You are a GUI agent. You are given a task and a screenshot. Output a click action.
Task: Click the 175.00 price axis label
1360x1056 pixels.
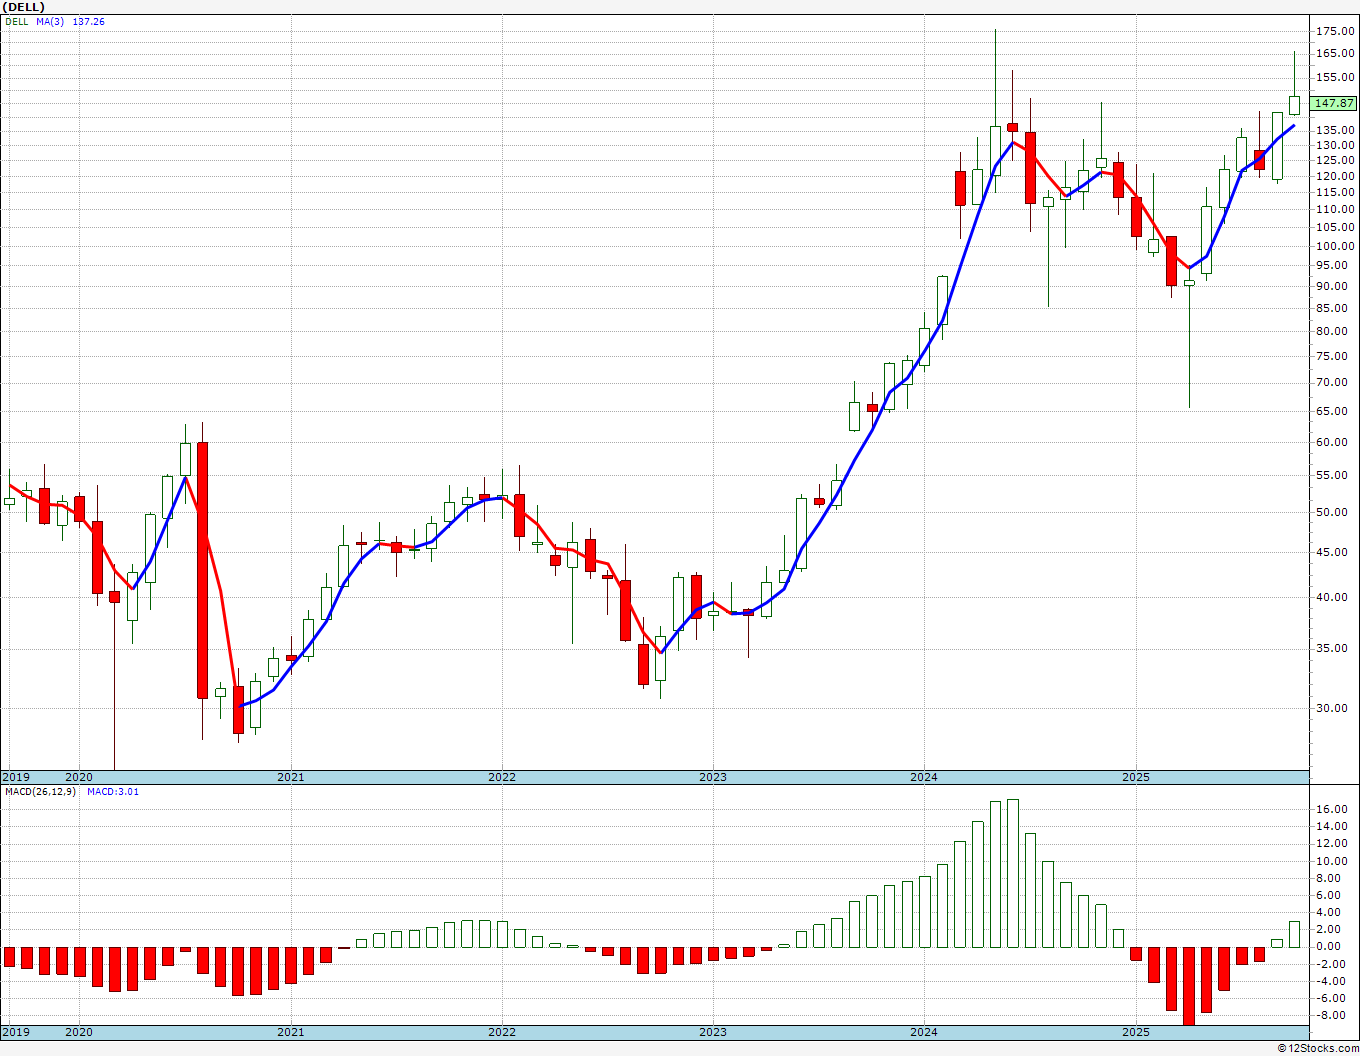pos(1335,32)
